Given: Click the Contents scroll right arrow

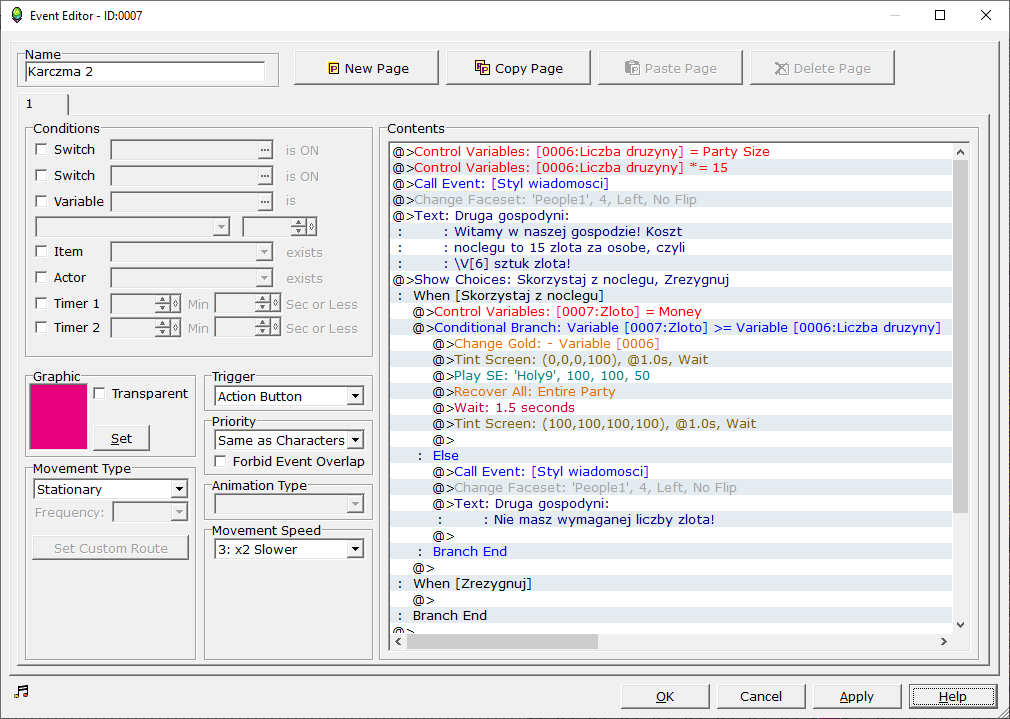Looking at the screenshot, I should tap(944, 641).
